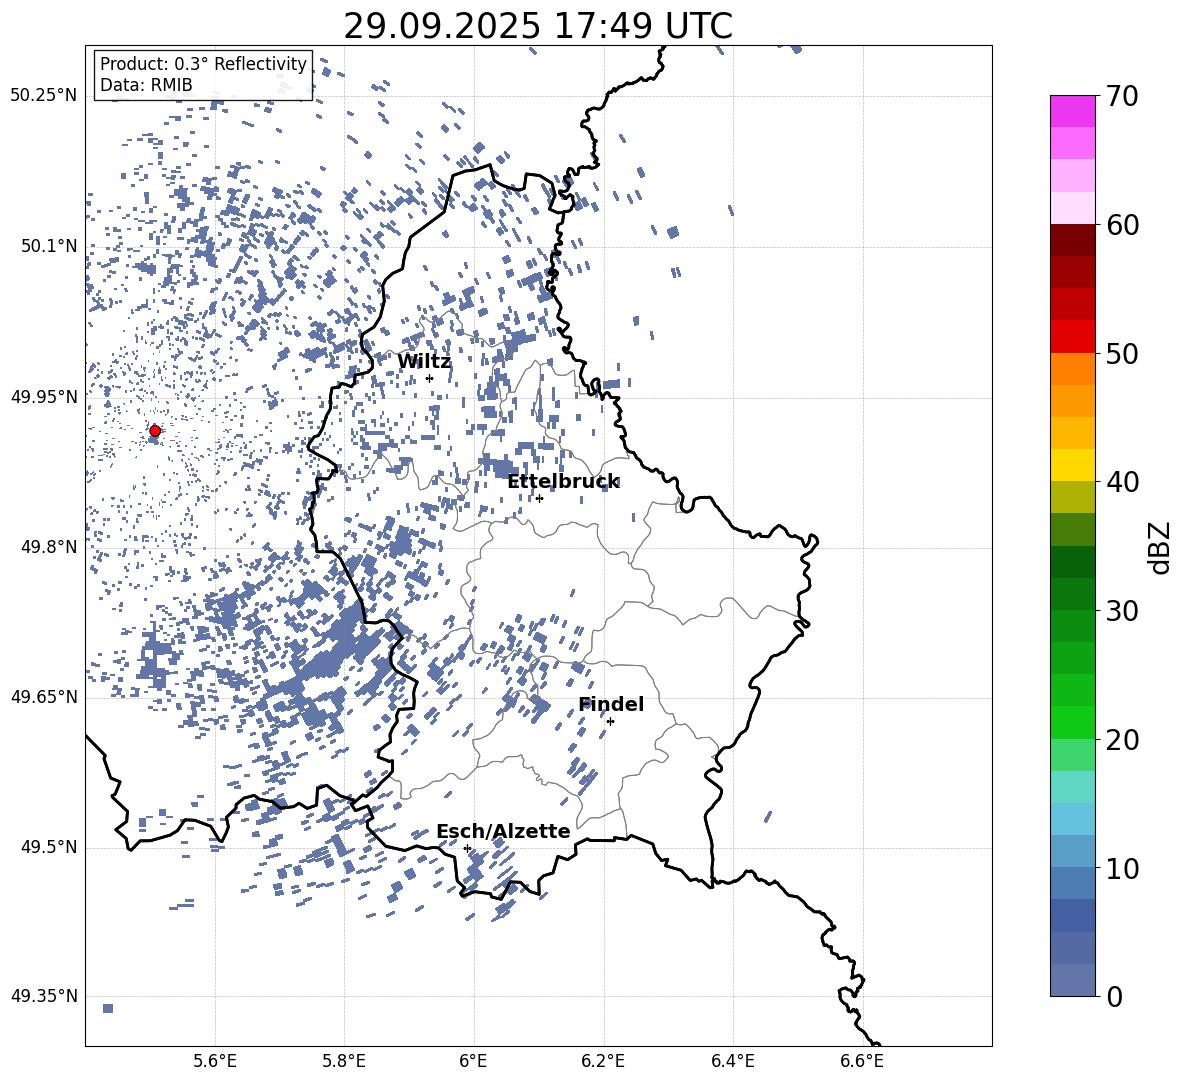The height and width of the screenshot is (1081, 1184).
Task: Click the colorbar tick label 20
Action: [x=1122, y=740]
